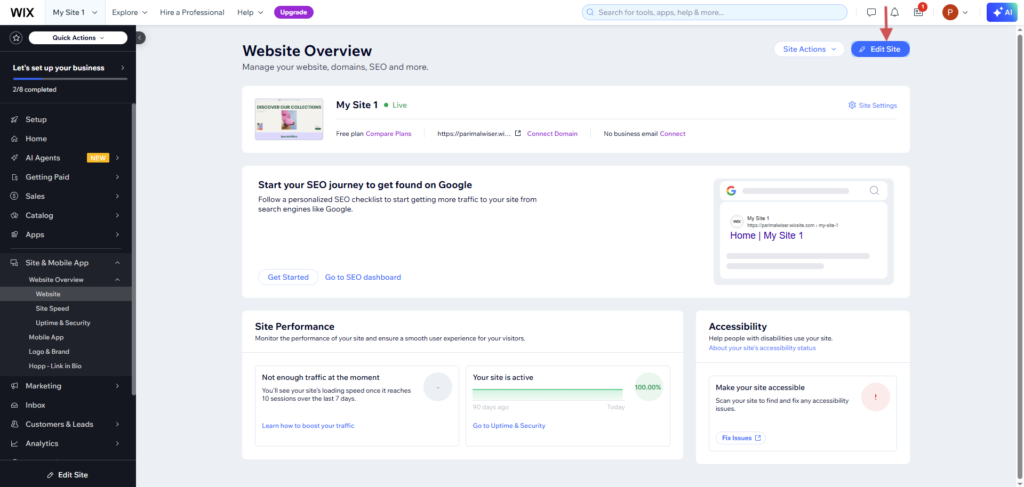The image size is (1024, 487).
Task: Open the Site Actions dropdown
Action: [x=809, y=48]
